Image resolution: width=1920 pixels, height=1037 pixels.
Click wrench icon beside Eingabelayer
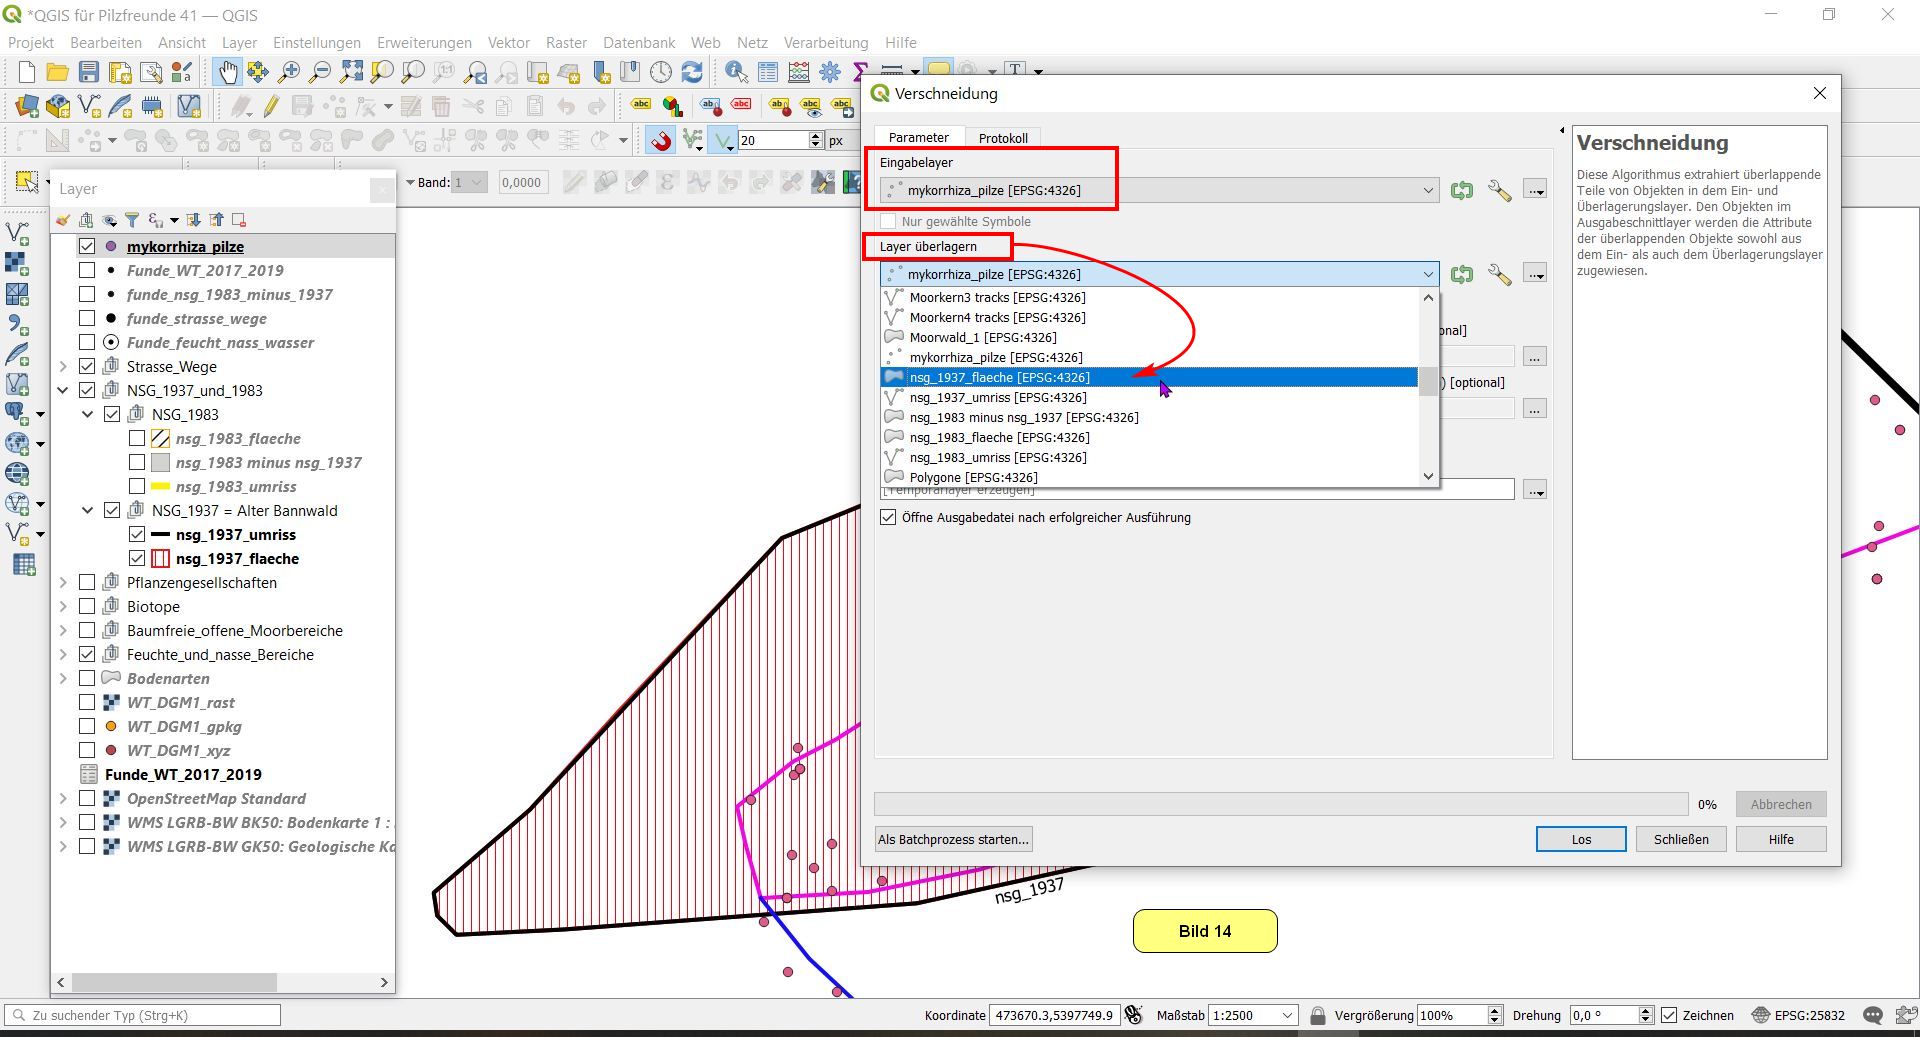pyautogui.click(x=1499, y=190)
